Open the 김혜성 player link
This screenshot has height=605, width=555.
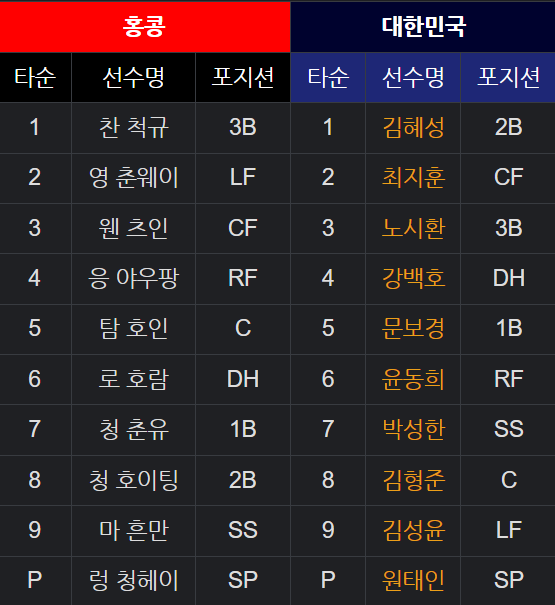(413, 127)
